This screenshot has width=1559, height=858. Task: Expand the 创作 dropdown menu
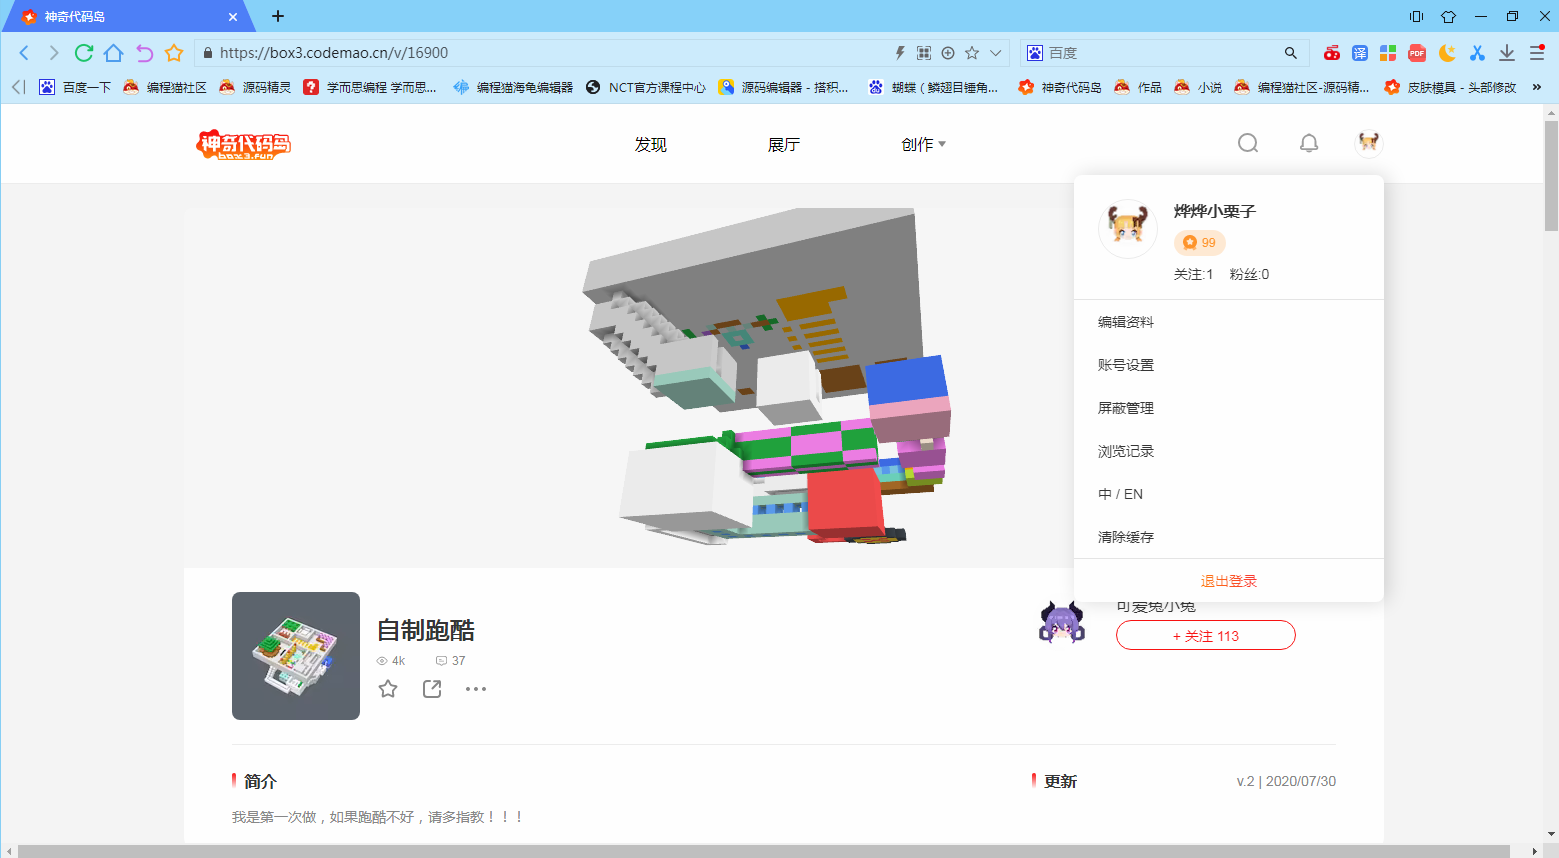click(x=923, y=145)
